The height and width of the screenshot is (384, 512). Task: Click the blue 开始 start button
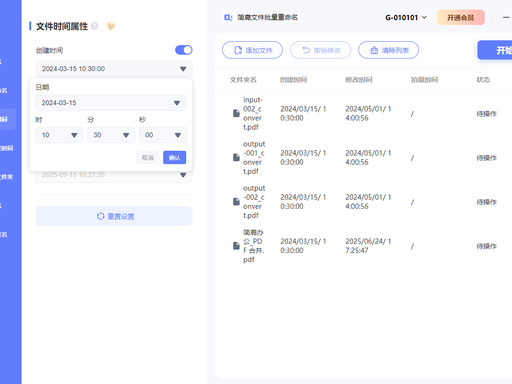click(x=495, y=50)
